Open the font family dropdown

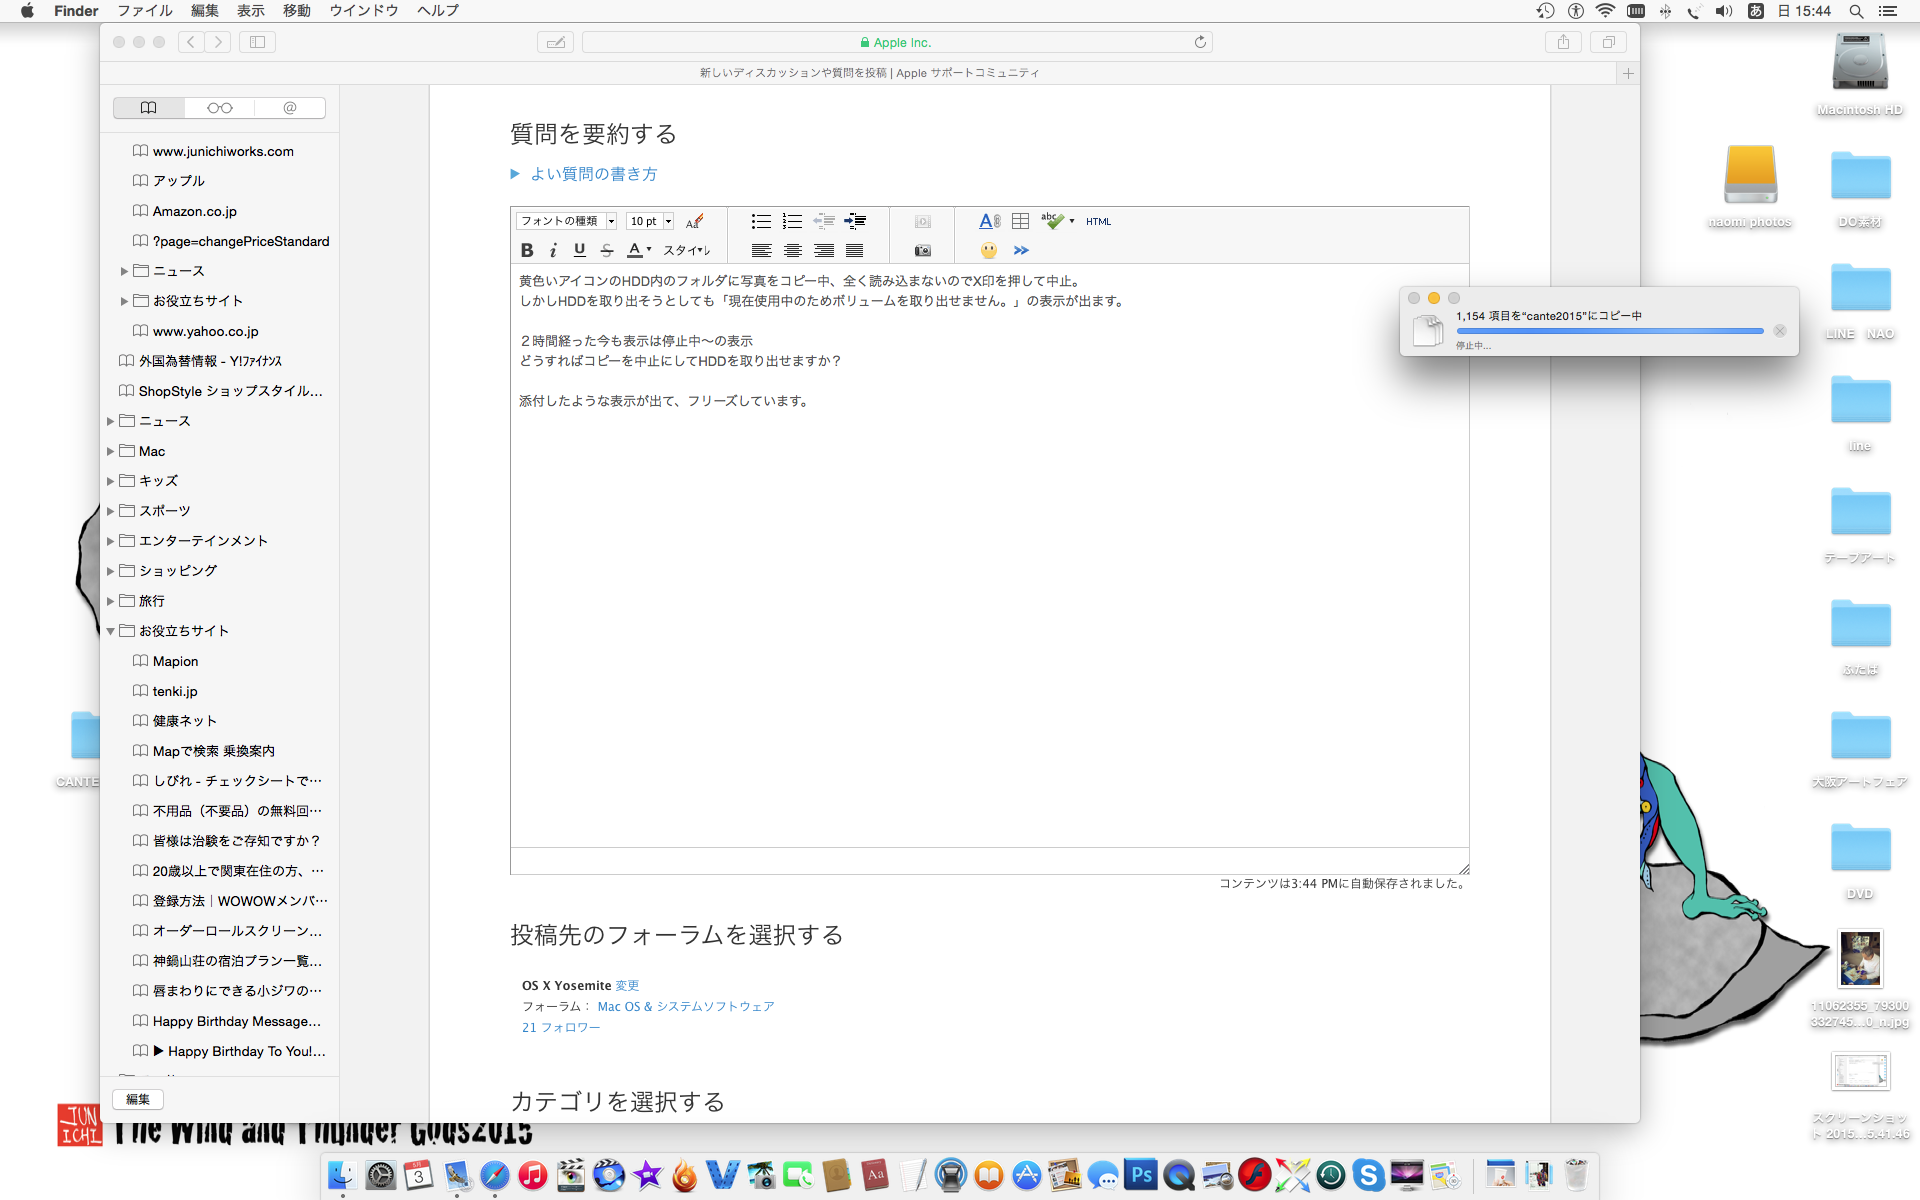(x=567, y=221)
